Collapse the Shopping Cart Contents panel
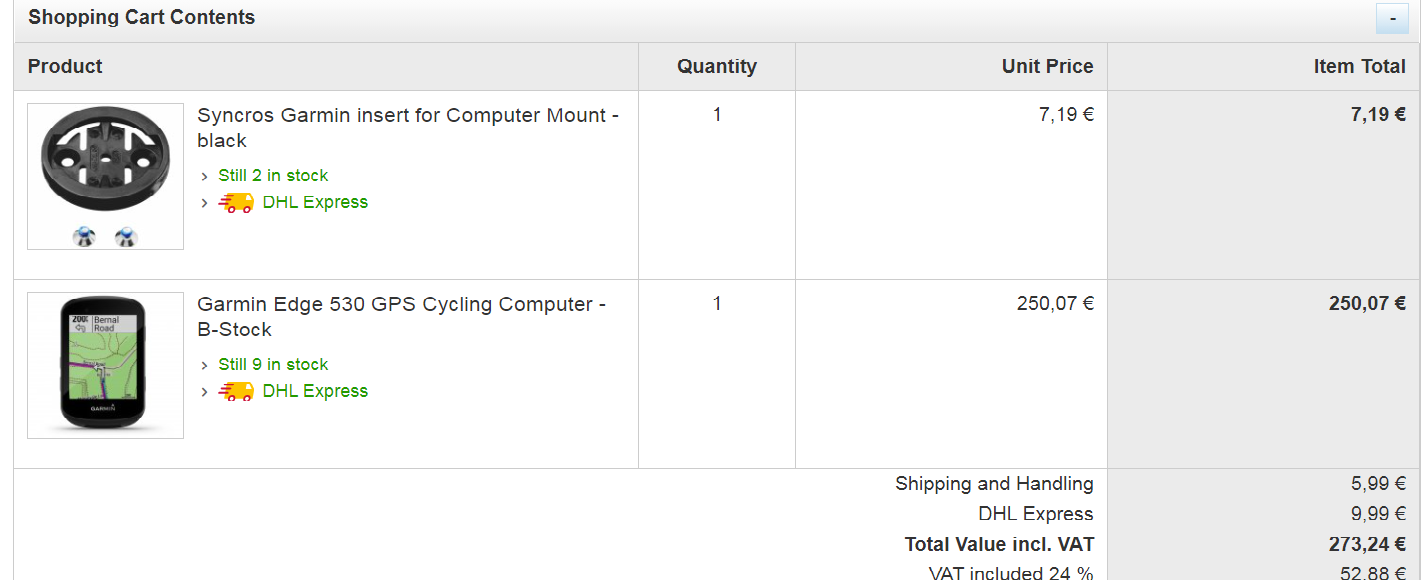The height and width of the screenshot is (580, 1427). [1392, 19]
